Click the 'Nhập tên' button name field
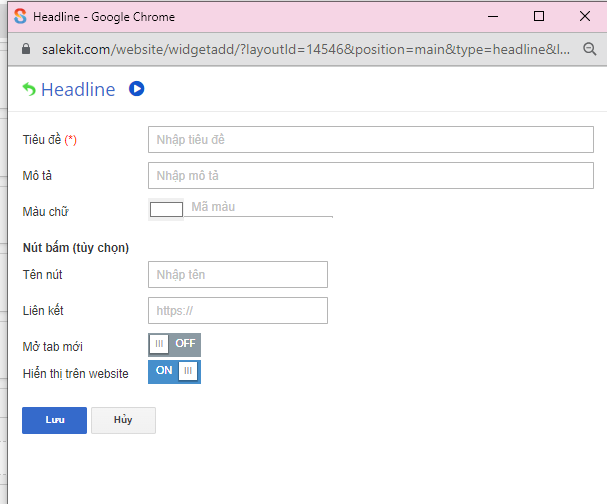The width and height of the screenshot is (607, 504). click(x=238, y=274)
